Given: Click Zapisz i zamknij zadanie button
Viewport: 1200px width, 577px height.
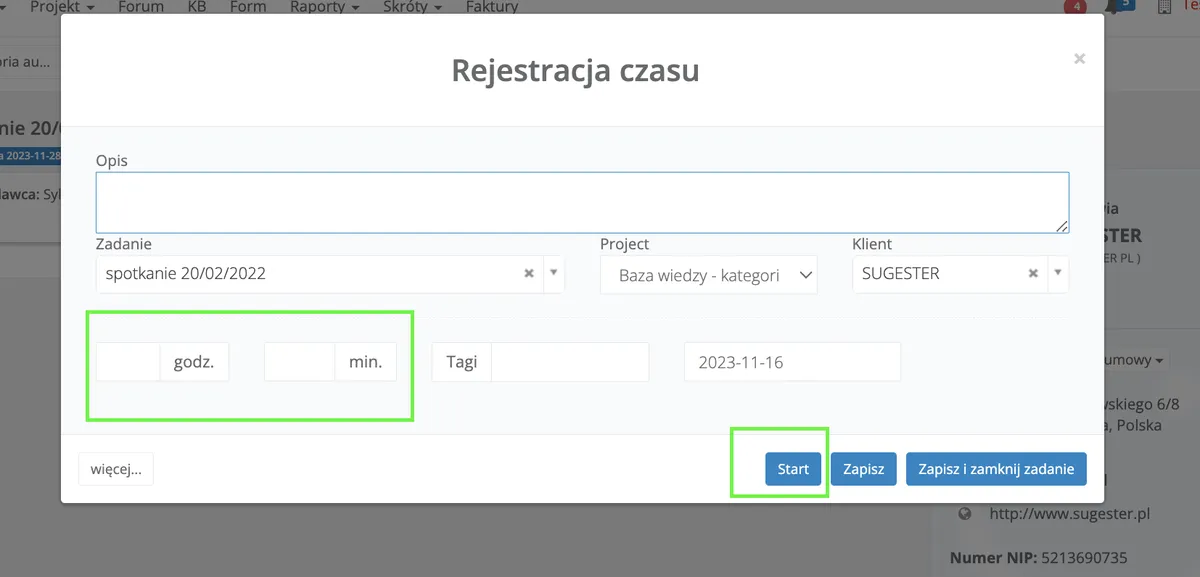Looking at the screenshot, I should 996,469.
